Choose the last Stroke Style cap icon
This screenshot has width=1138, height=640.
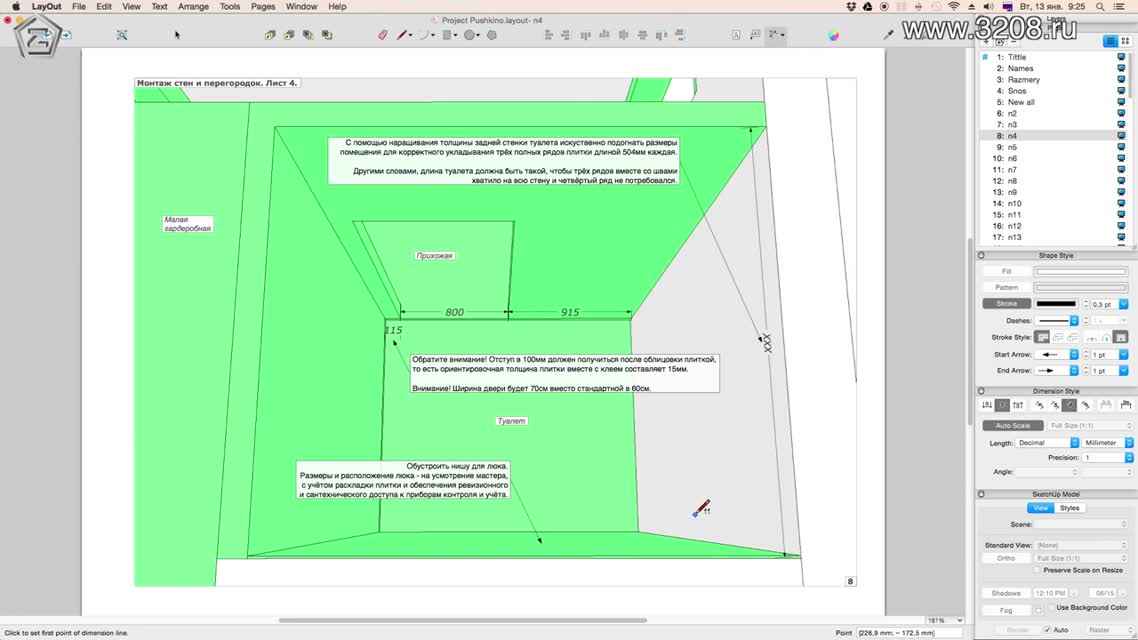1121,337
